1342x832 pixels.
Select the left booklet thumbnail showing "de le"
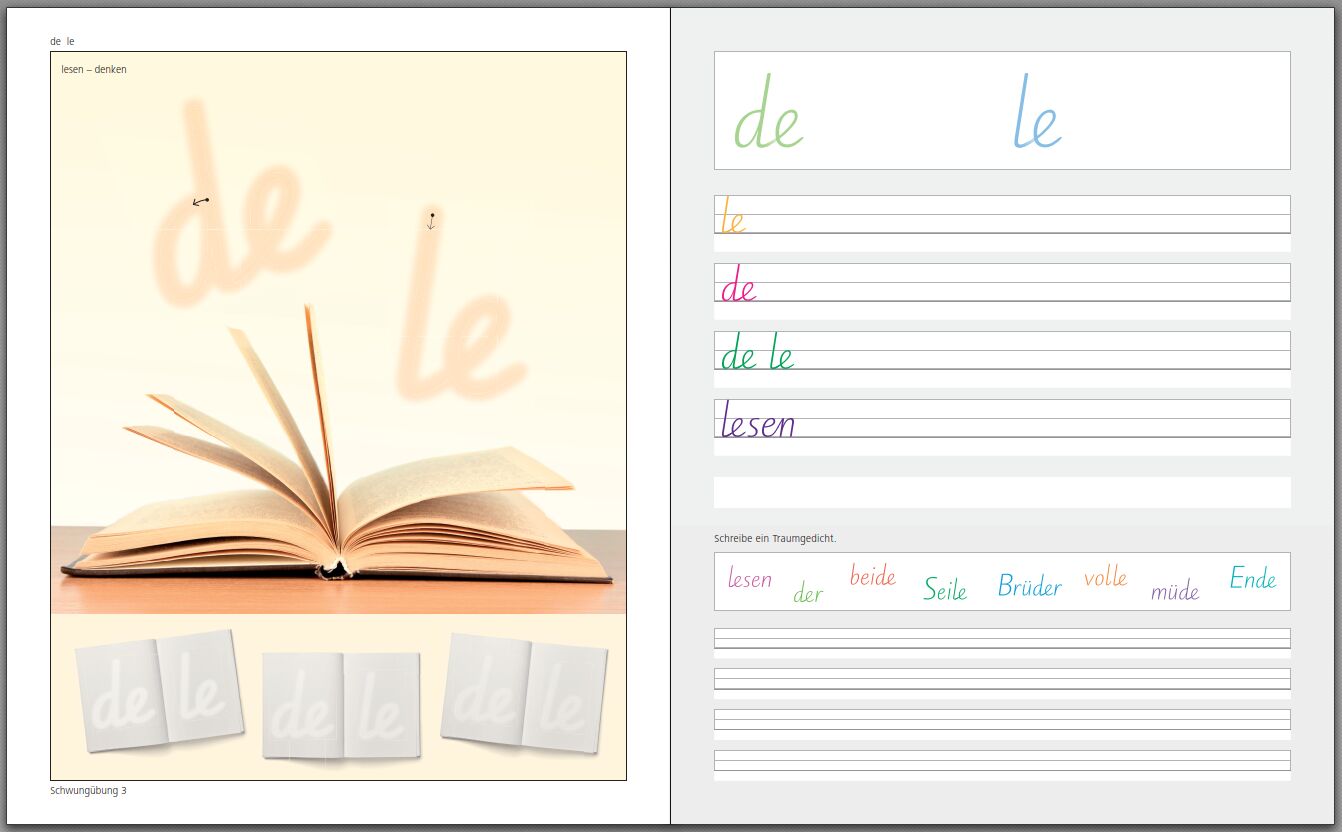[x=159, y=692]
